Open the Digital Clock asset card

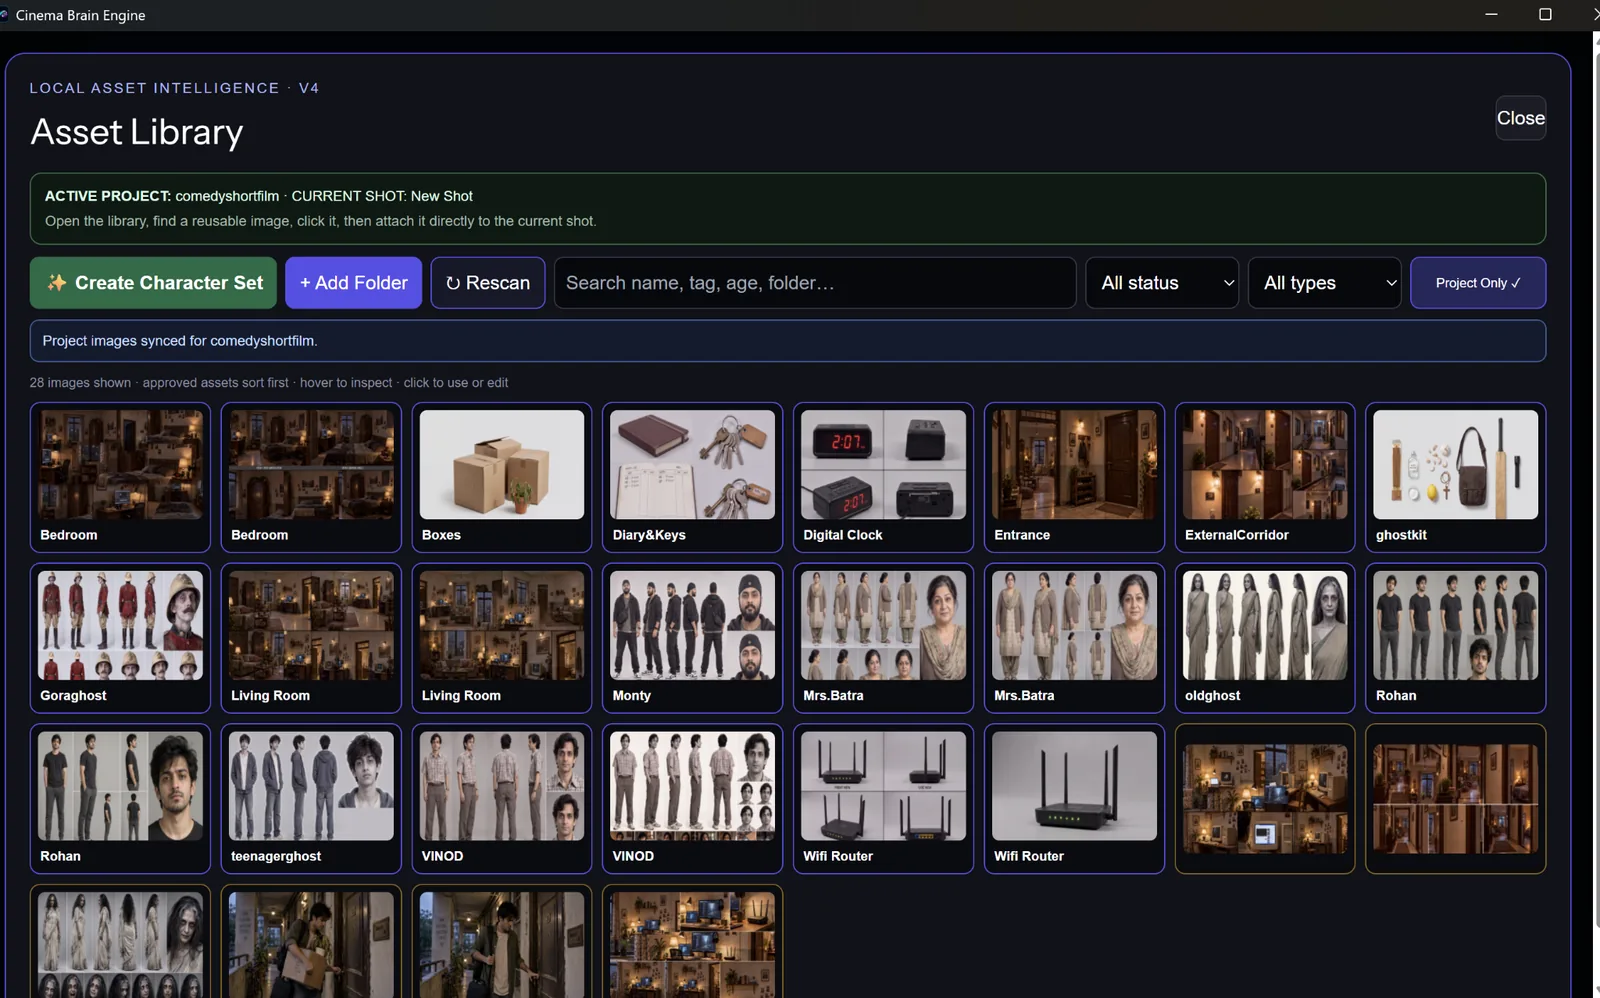tap(883, 477)
